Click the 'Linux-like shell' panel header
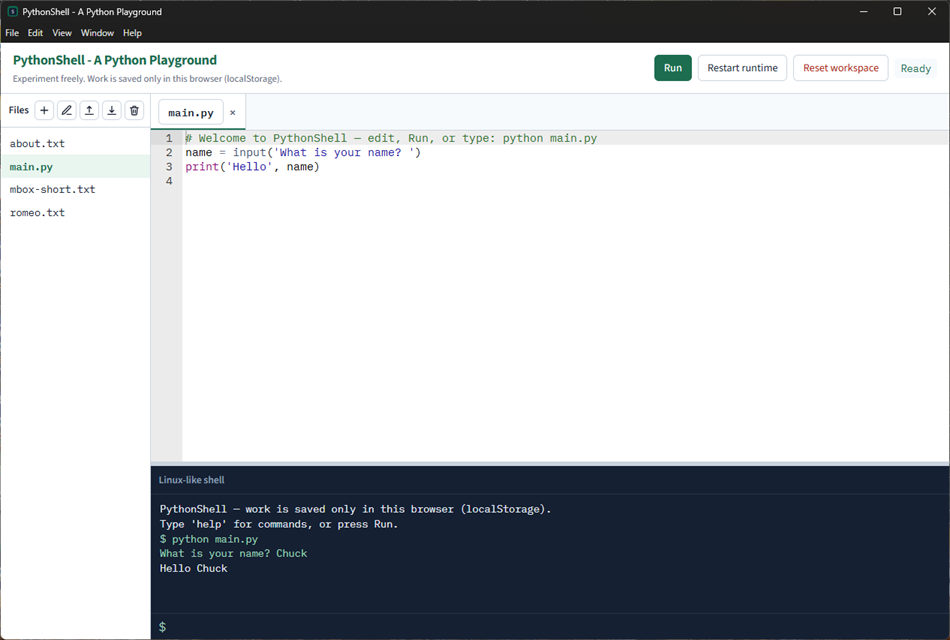The height and width of the screenshot is (640, 950). tap(191, 480)
